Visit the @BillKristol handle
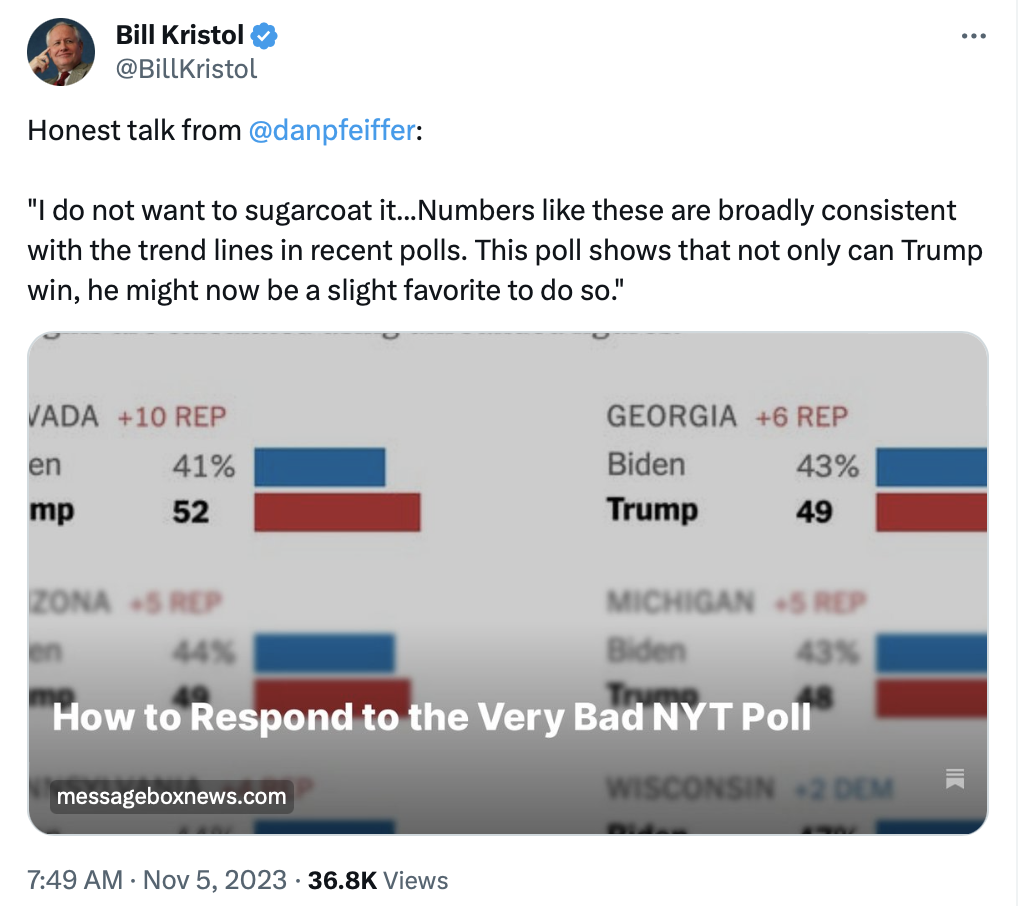 186,68
